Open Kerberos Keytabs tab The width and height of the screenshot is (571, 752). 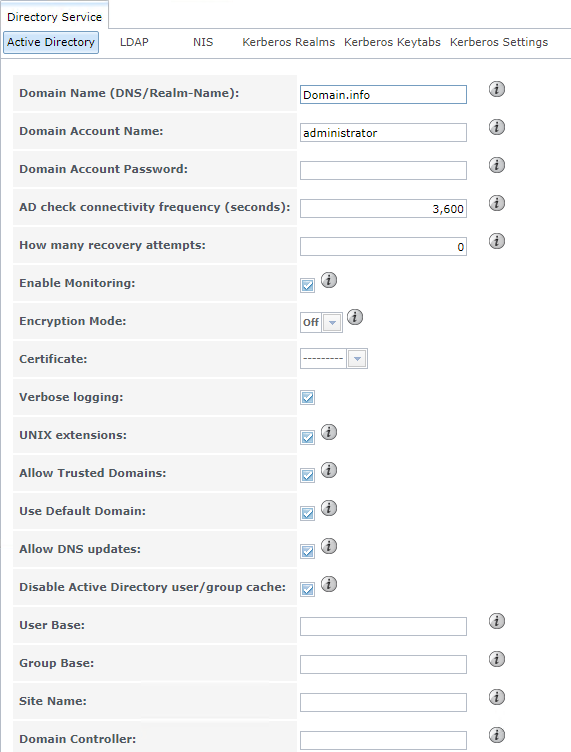(x=392, y=42)
